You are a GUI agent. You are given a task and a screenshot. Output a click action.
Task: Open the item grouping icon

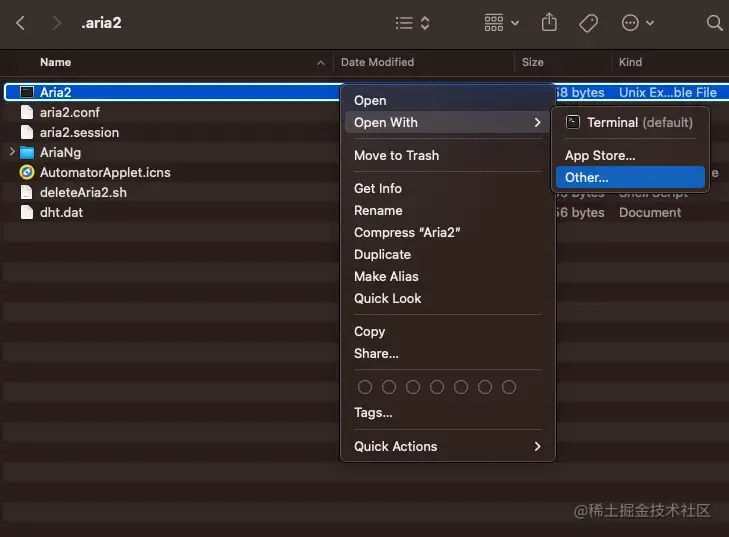pyautogui.click(x=493, y=23)
